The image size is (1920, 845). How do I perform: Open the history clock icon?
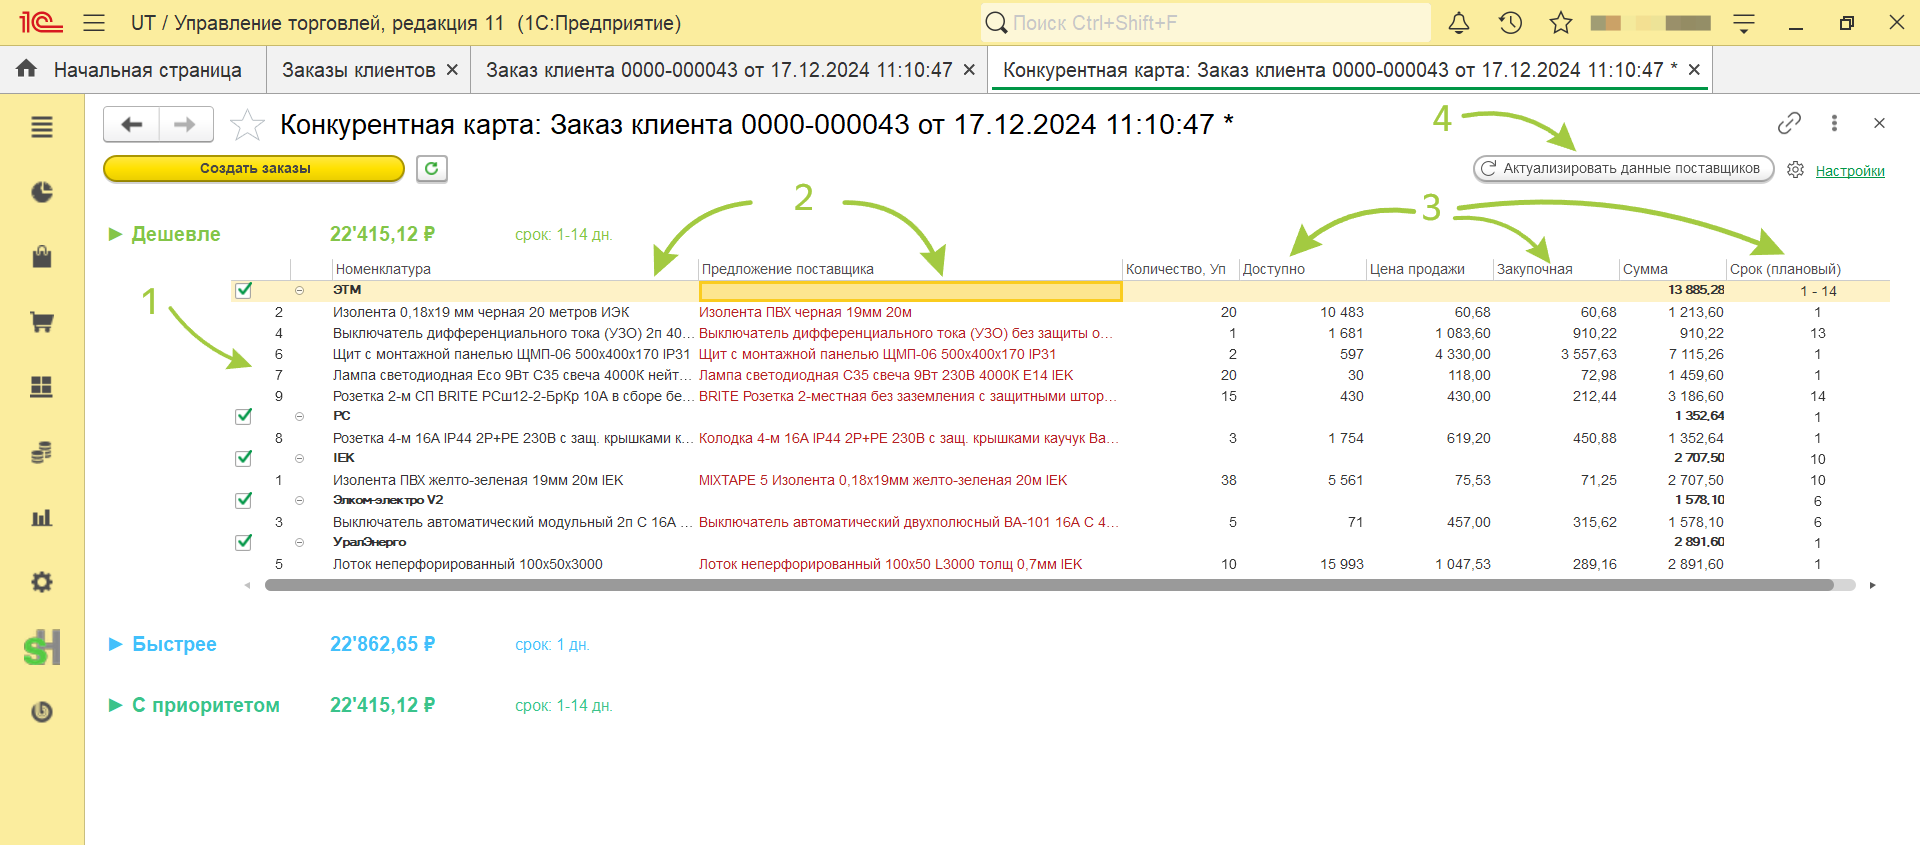[x=1510, y=23]
